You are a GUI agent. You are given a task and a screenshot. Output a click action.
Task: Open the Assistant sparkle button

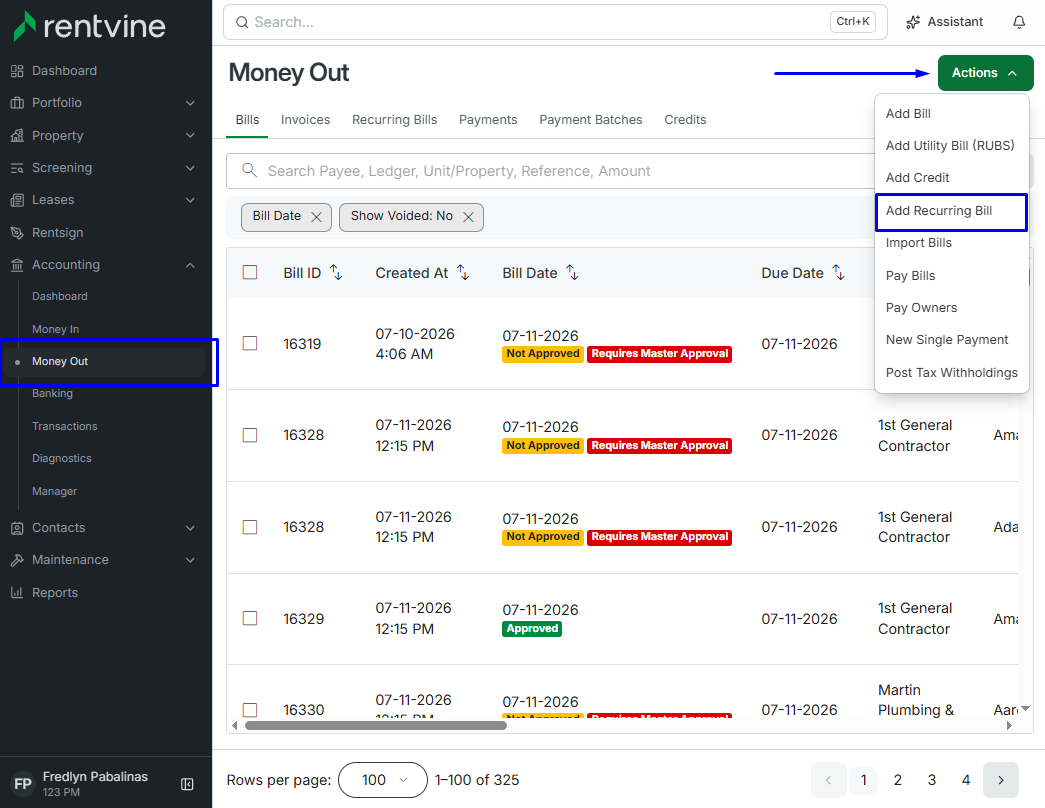pyautogui.click(x=944, y=22)
